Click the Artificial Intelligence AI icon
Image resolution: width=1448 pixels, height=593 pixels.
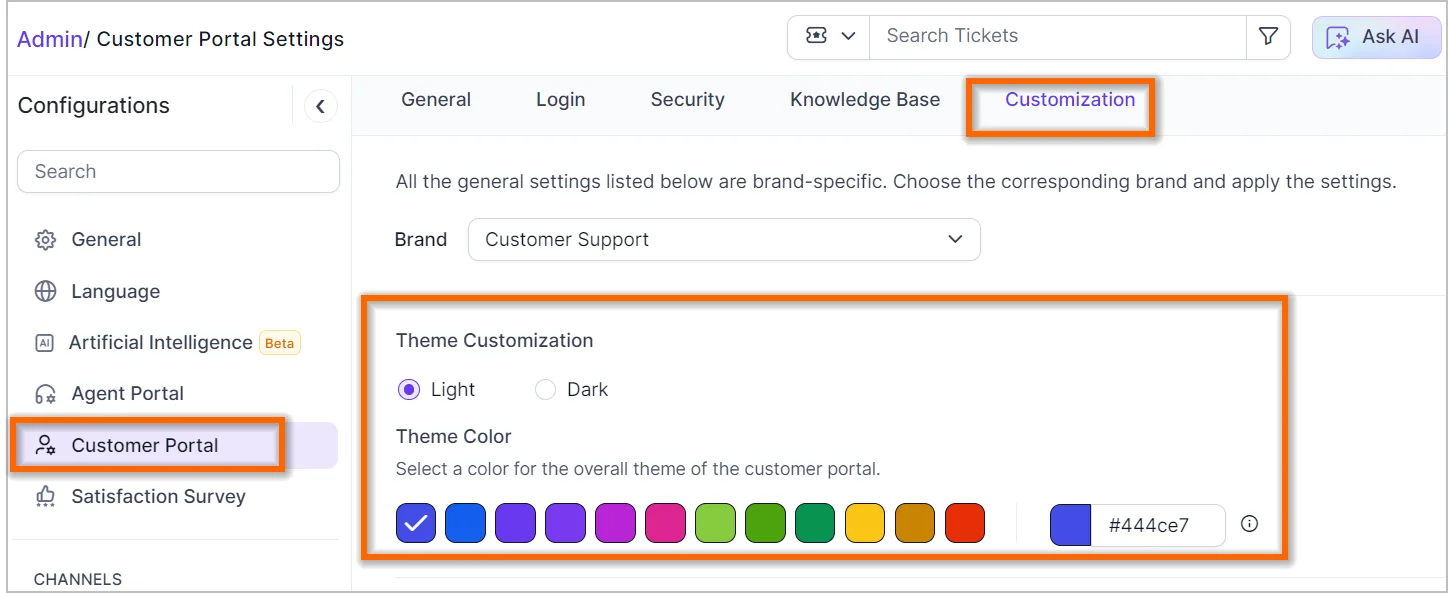[44, 343]
